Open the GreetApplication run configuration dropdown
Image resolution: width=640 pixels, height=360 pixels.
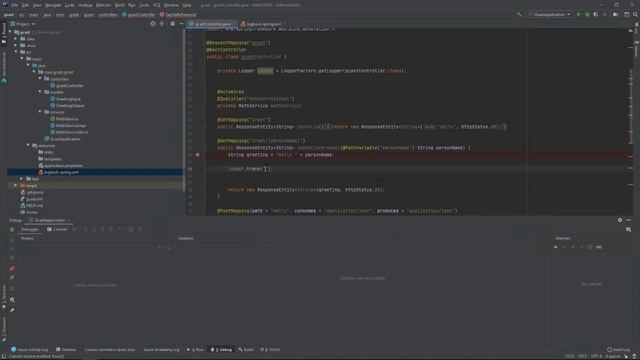[x=550, y=14]
